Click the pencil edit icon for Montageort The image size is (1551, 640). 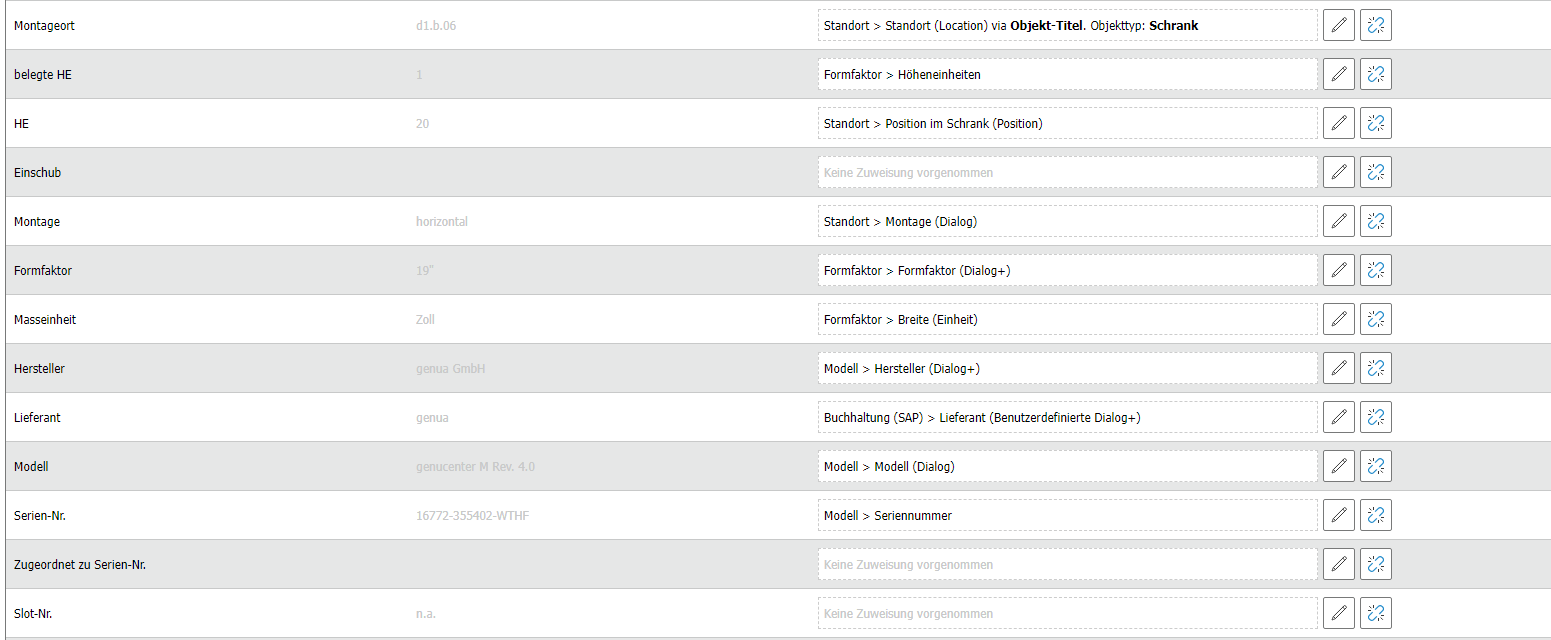(x=1339, y=25)
